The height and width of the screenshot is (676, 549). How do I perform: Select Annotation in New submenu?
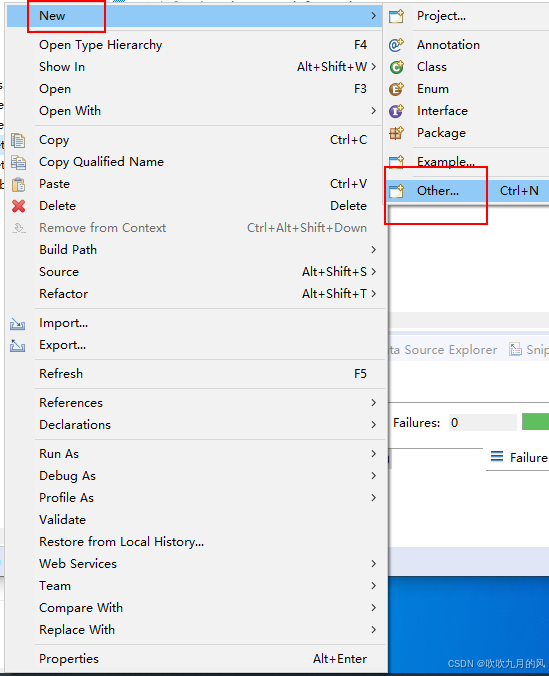467,45
